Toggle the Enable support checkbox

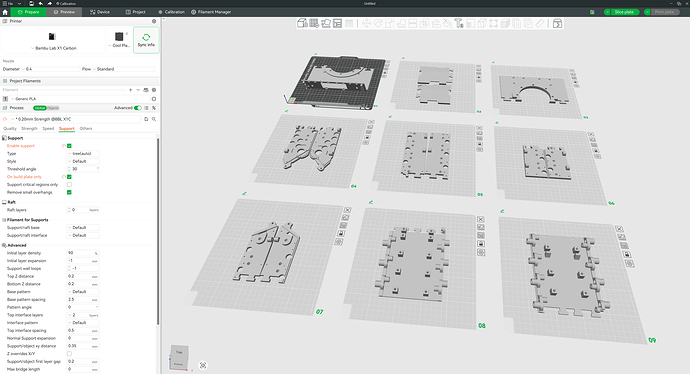(x=69, y=146)
